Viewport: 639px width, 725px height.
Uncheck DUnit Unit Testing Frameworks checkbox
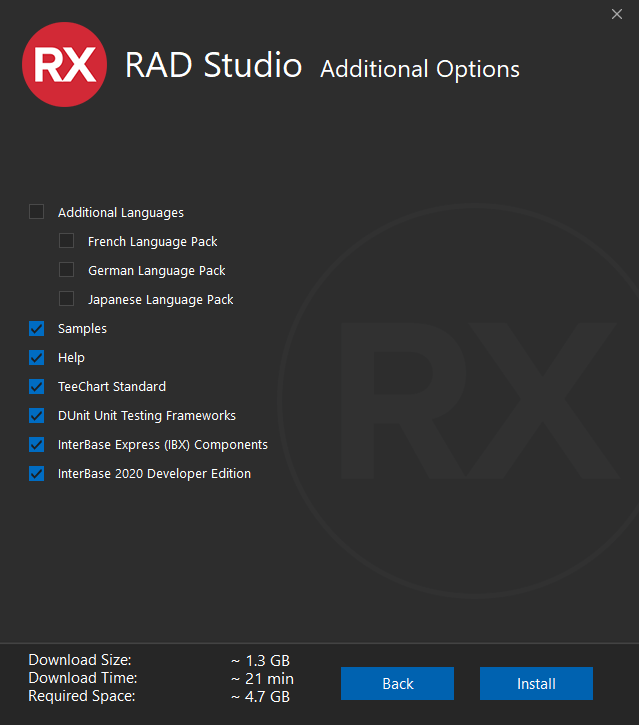pyautogui.click(x=37, y=415)
